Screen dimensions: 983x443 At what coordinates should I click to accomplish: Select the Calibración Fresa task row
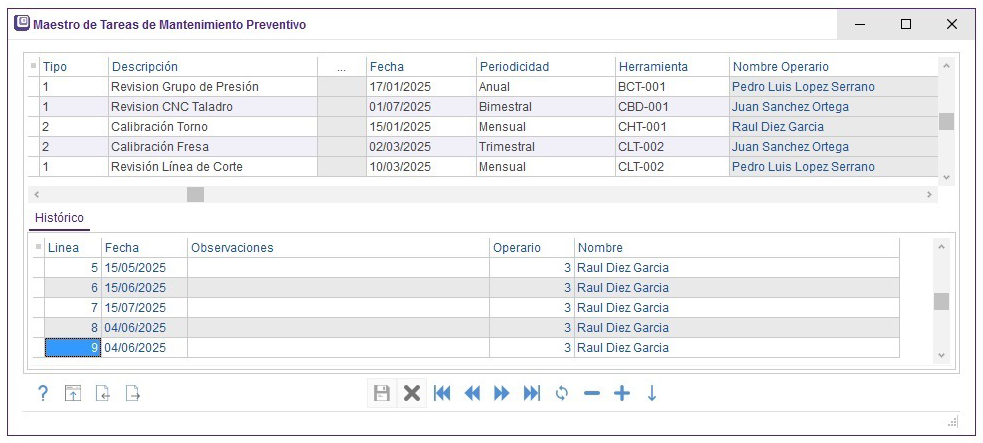click(x=160, y=147)
